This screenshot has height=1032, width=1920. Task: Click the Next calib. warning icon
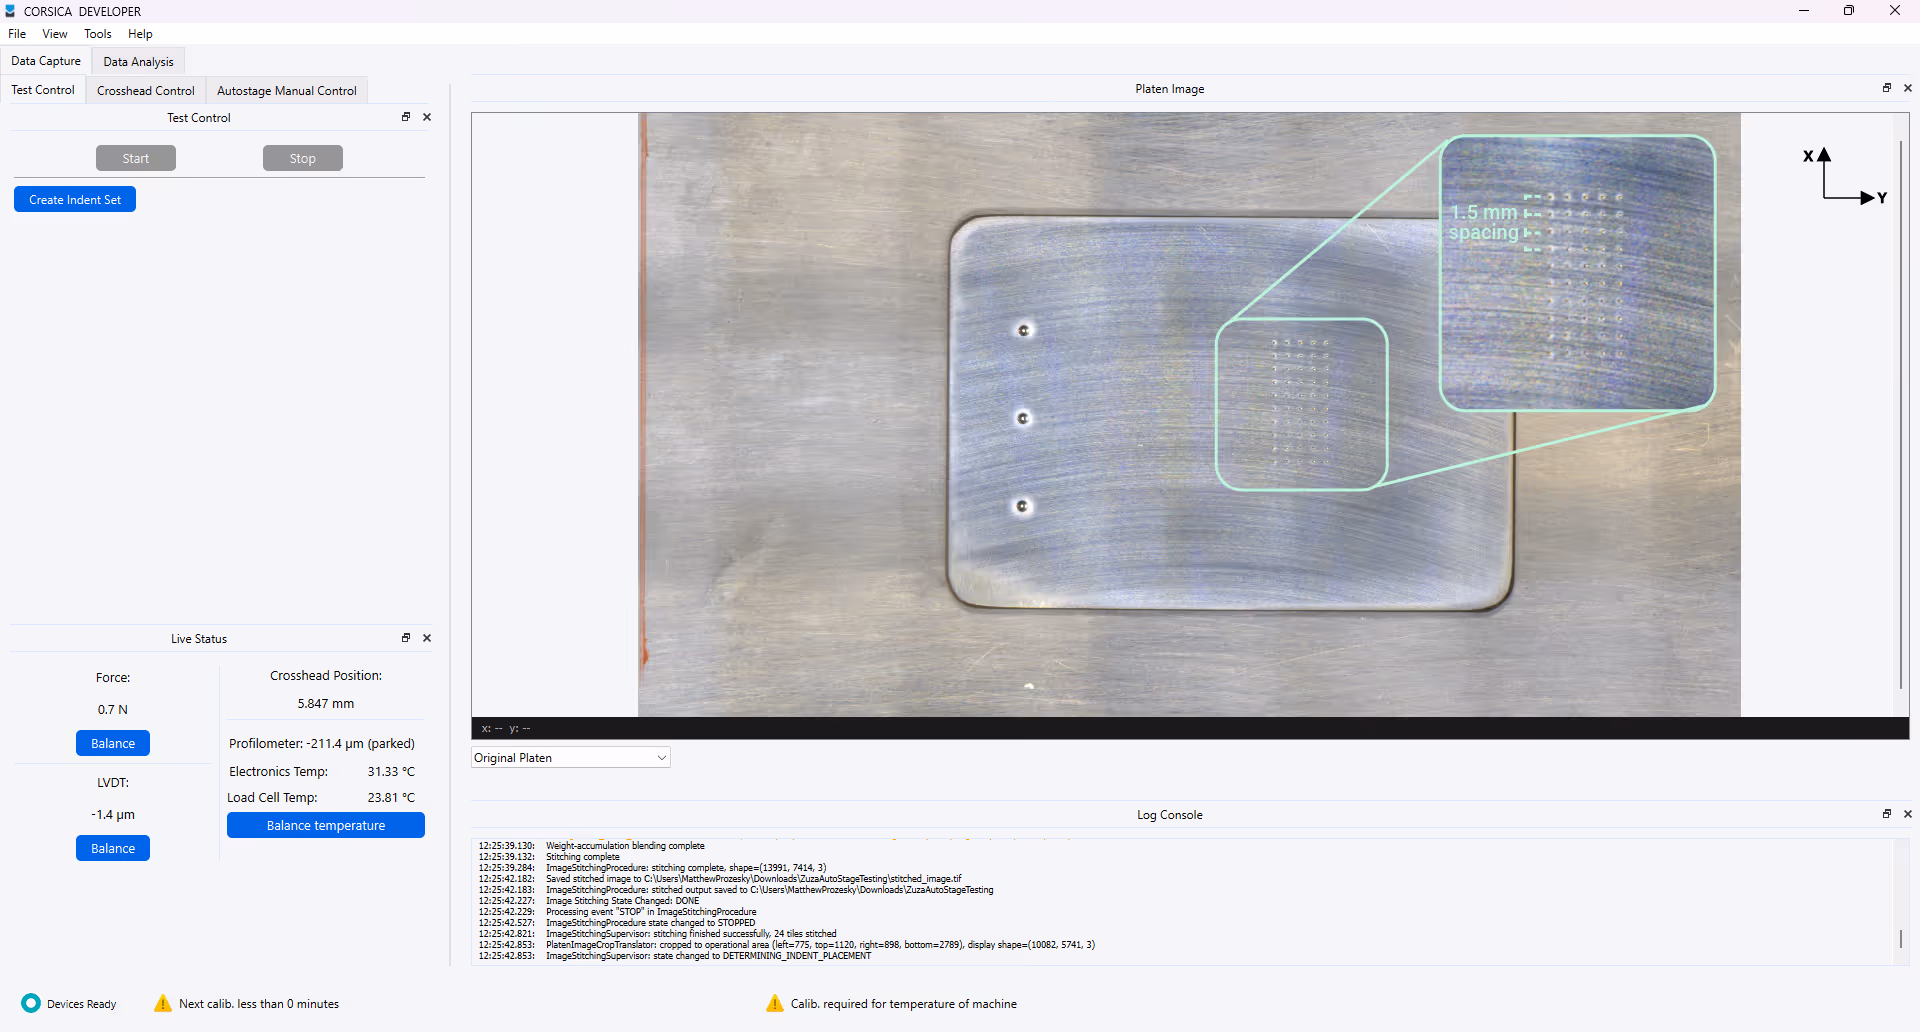[163, 1003]
